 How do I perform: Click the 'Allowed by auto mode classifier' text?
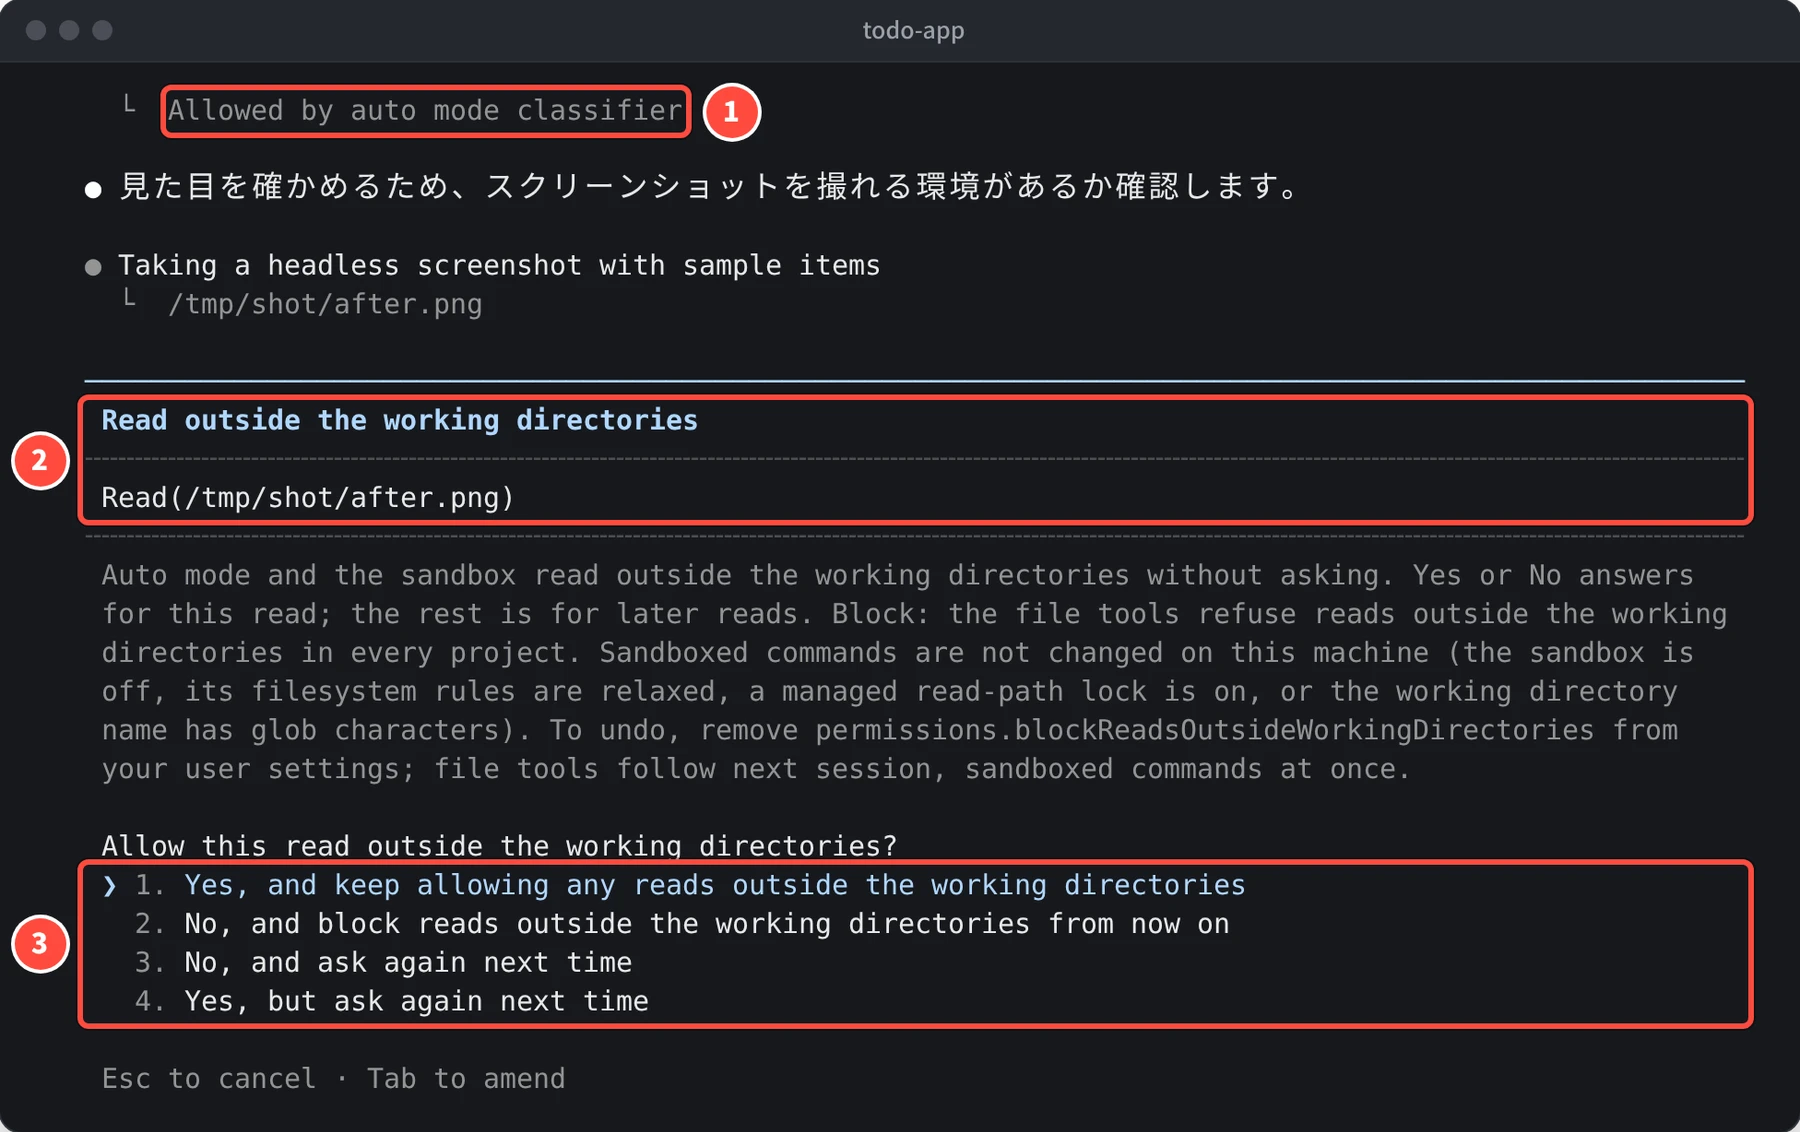click(425, 111)
